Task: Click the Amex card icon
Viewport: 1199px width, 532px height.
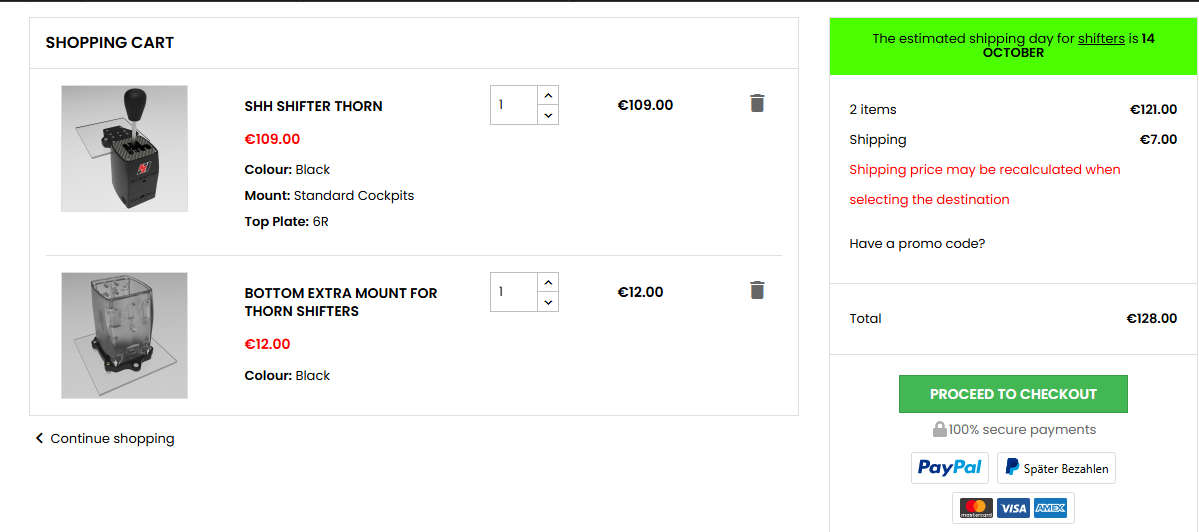Action: [x=1050, y=508]
